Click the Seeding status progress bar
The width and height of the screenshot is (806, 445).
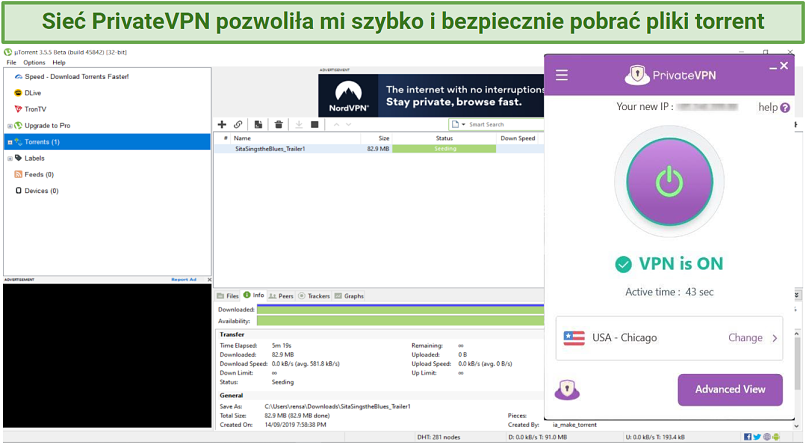point(444,149)
